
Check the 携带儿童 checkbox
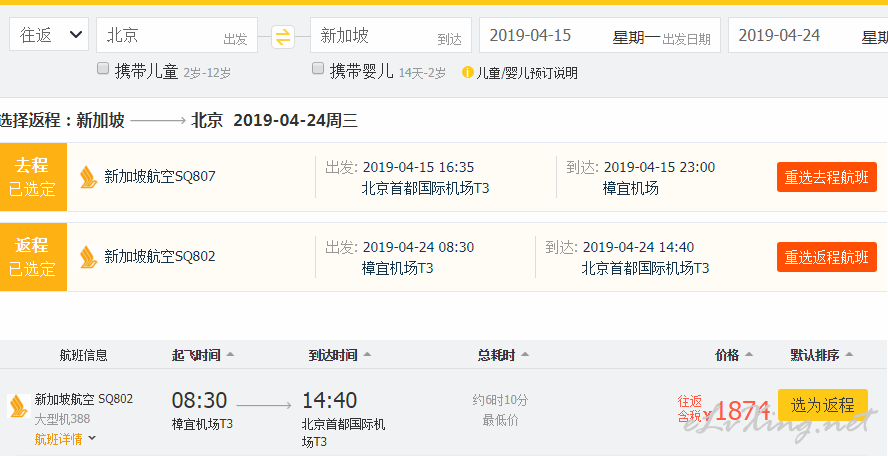coord(103,69)
